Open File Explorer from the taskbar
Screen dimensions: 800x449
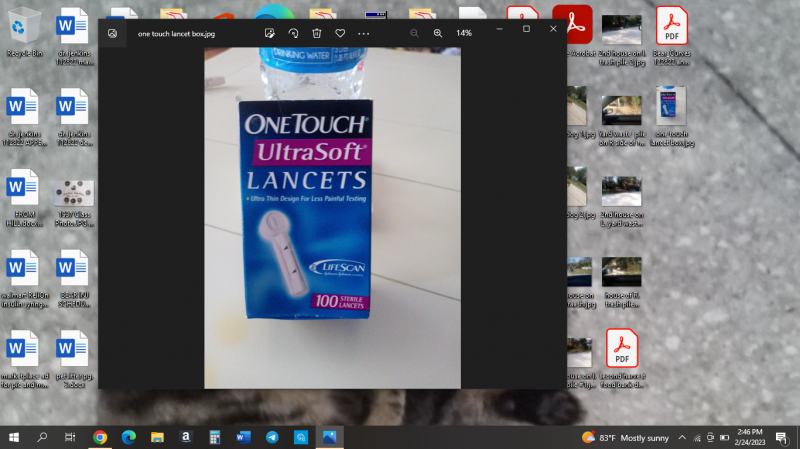point(157,437)
